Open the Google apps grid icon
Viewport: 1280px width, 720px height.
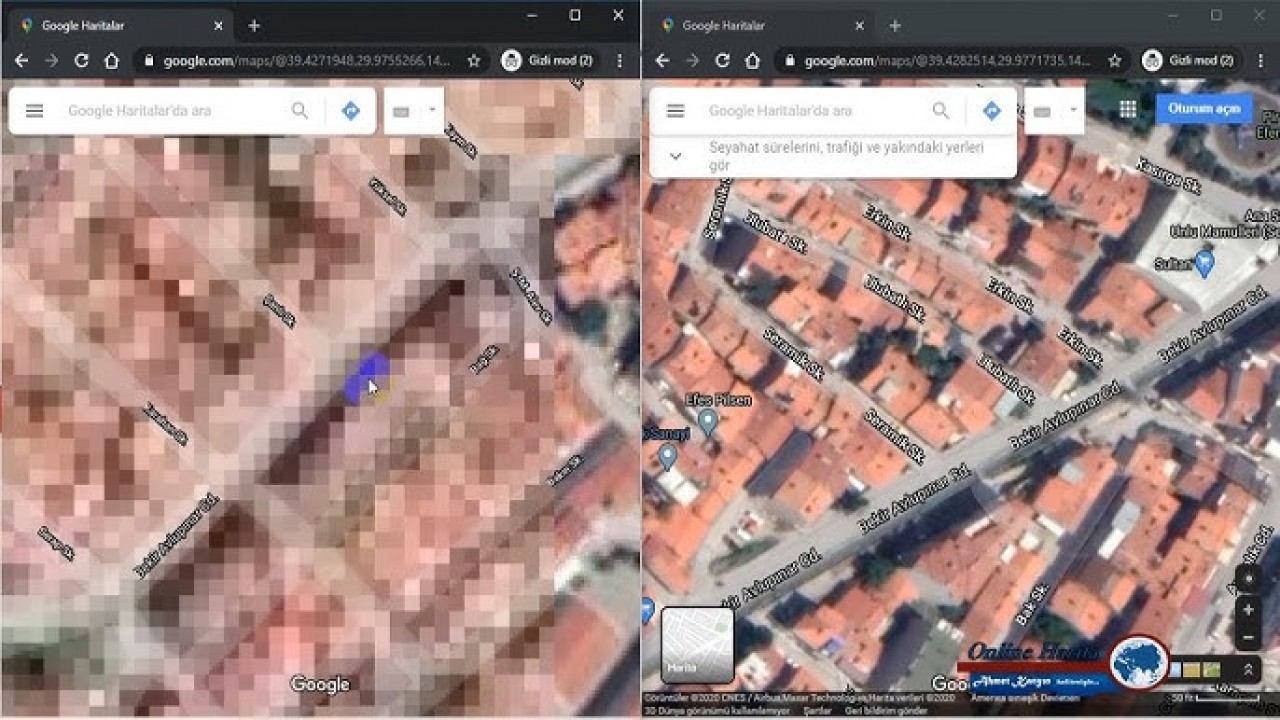[1129, 108]
